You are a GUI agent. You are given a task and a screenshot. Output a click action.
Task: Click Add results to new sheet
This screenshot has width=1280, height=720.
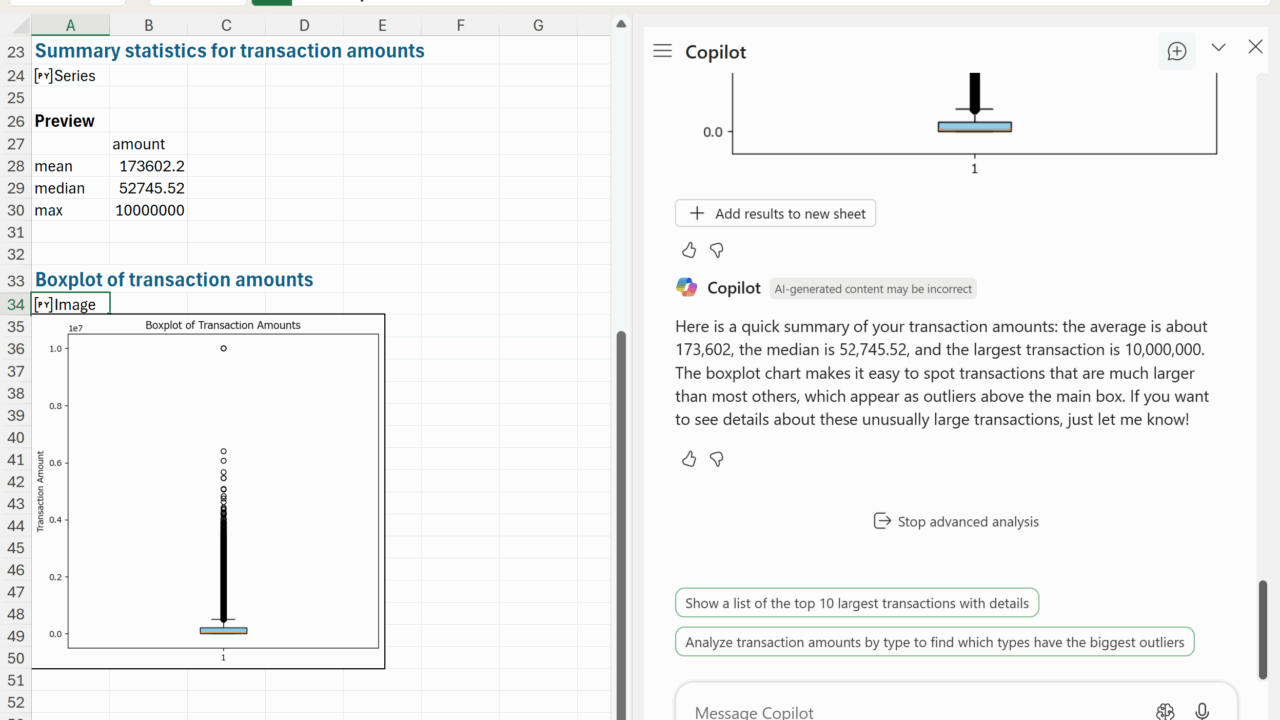[776, 213]
